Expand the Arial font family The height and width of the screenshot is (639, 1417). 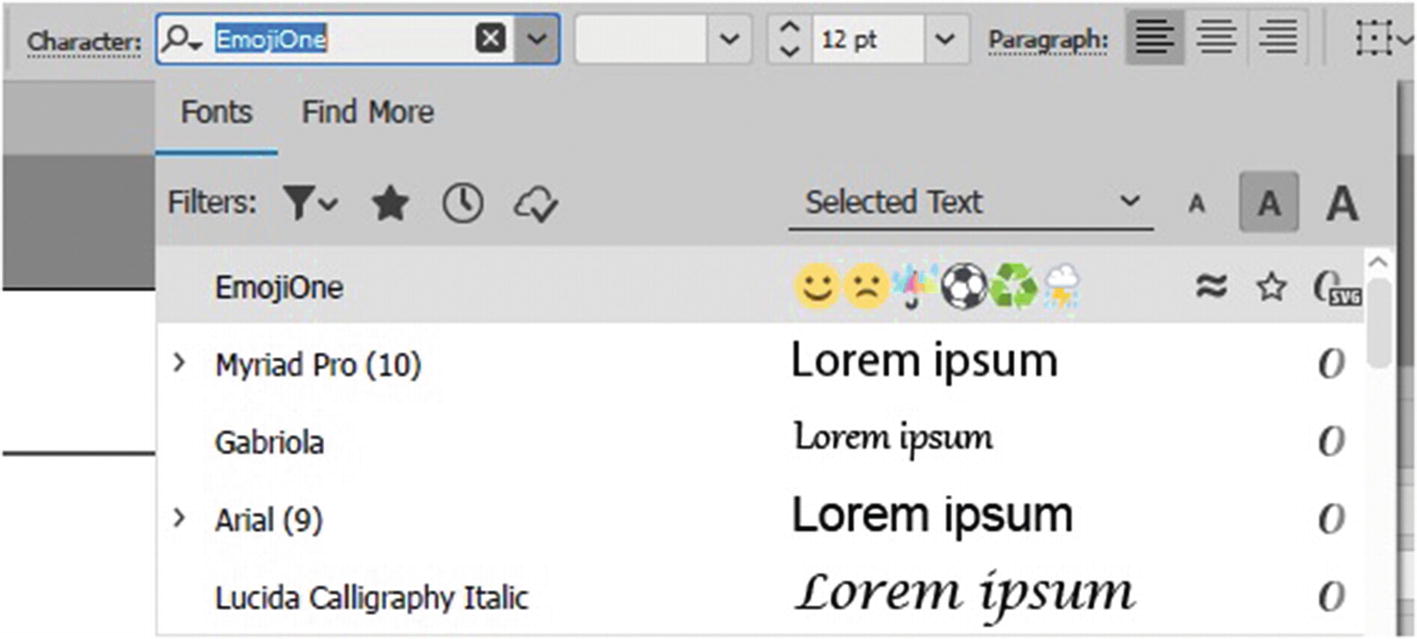click(x=180, y=517)
